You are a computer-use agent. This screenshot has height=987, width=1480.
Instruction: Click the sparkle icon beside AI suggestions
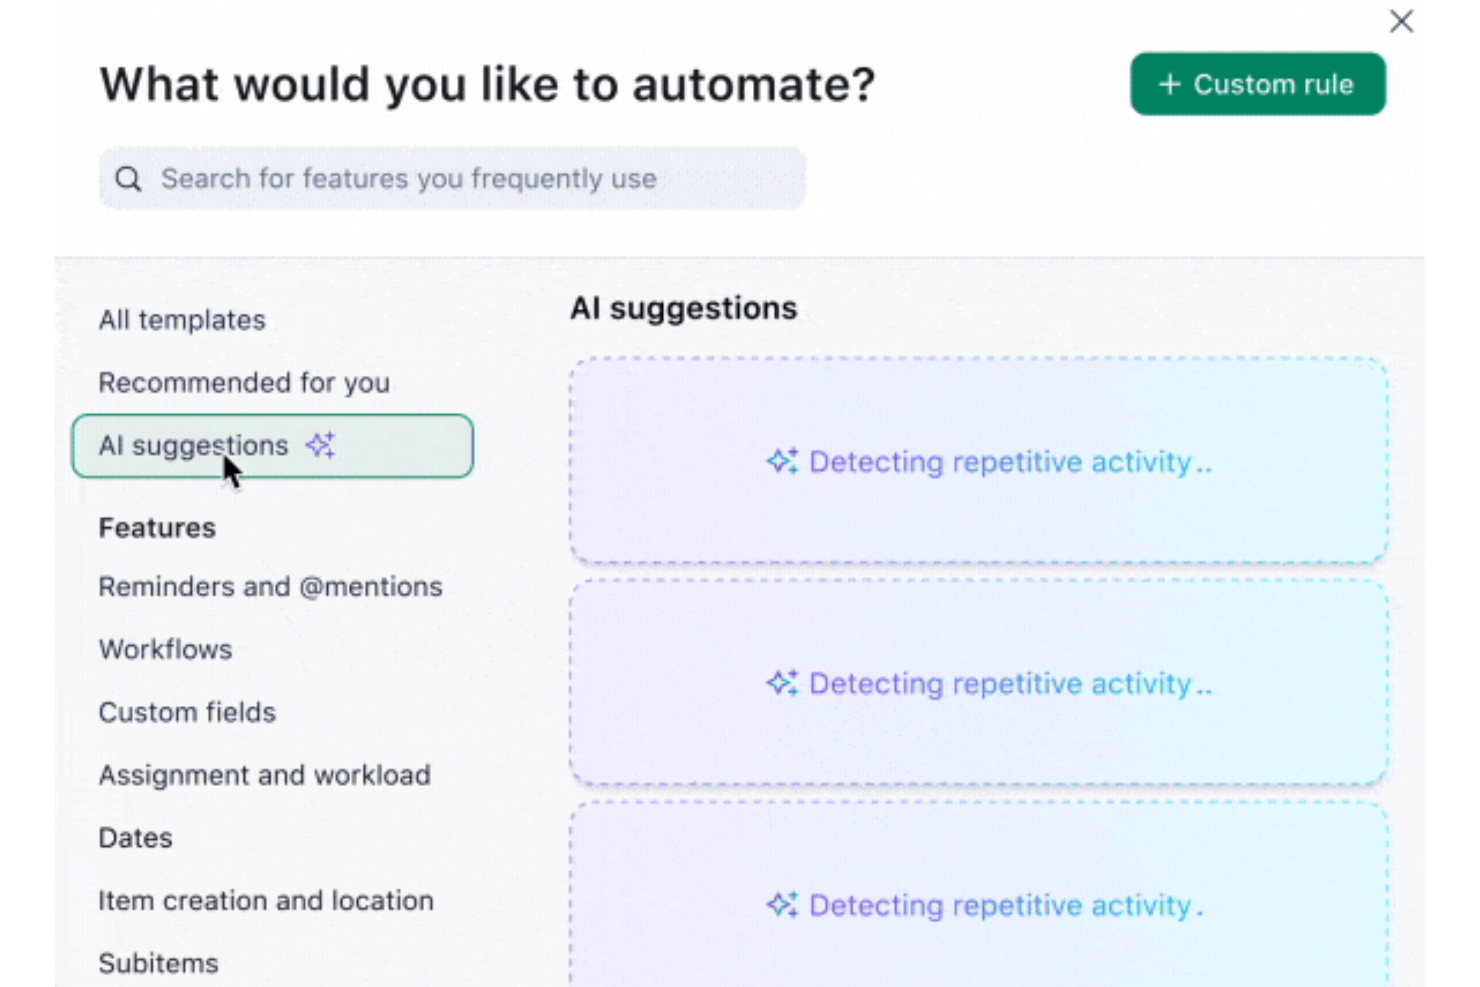coord(319,445)
